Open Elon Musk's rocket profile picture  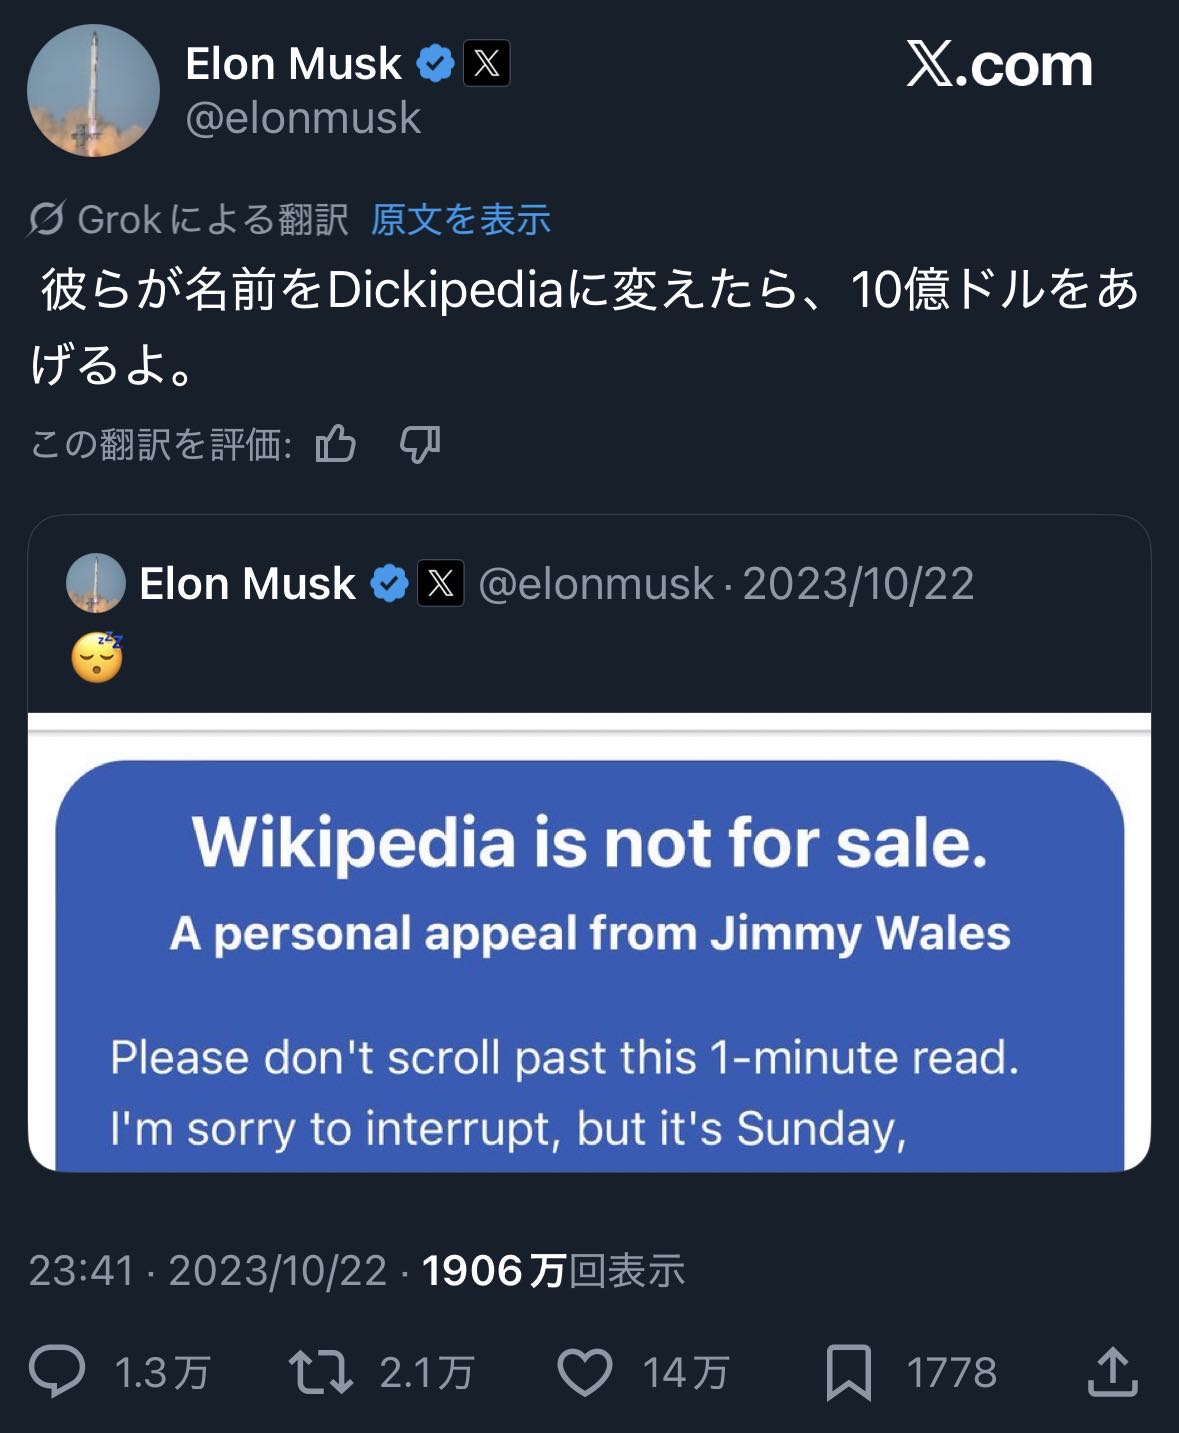pos(93,91)
